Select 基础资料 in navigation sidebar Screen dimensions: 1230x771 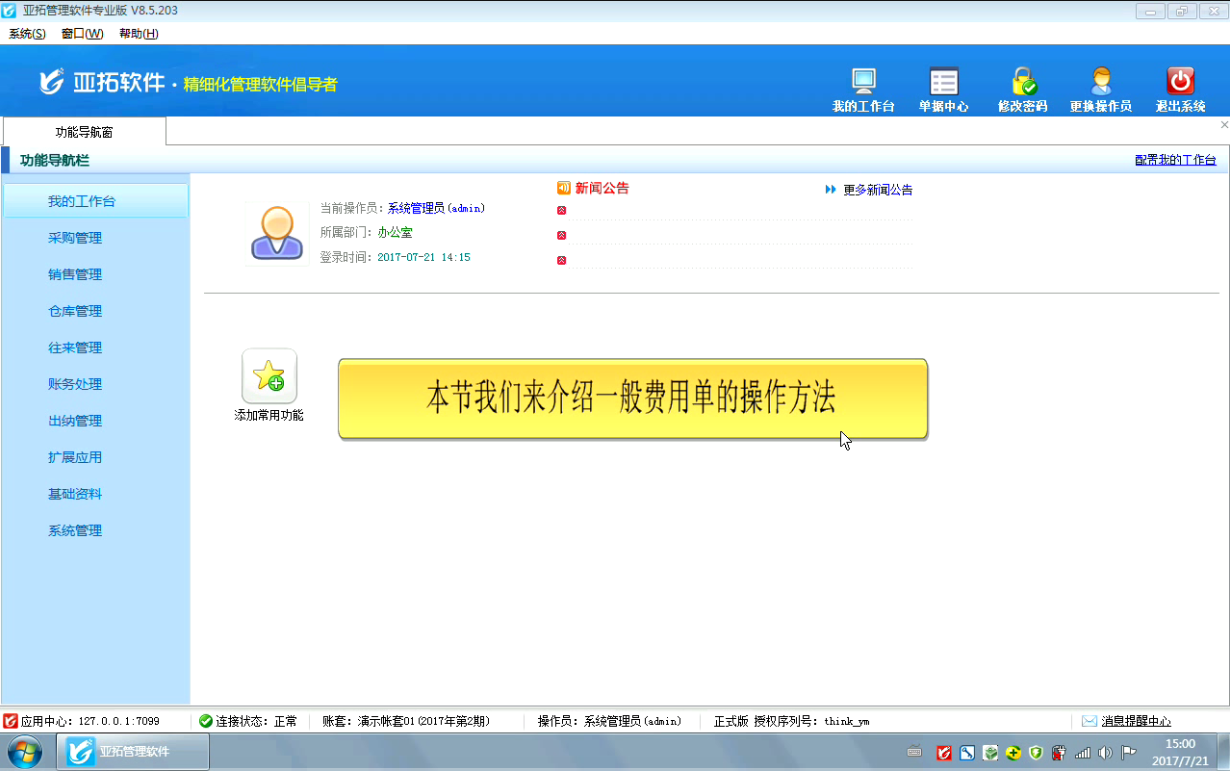coord(75,494)
